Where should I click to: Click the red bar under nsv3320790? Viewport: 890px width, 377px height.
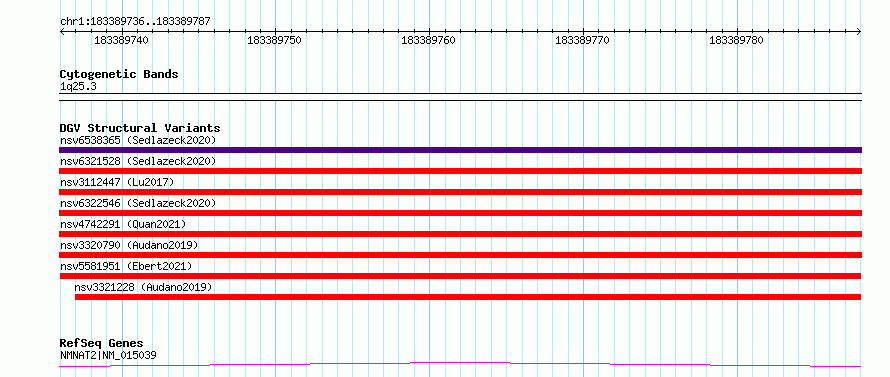[460, 255]
